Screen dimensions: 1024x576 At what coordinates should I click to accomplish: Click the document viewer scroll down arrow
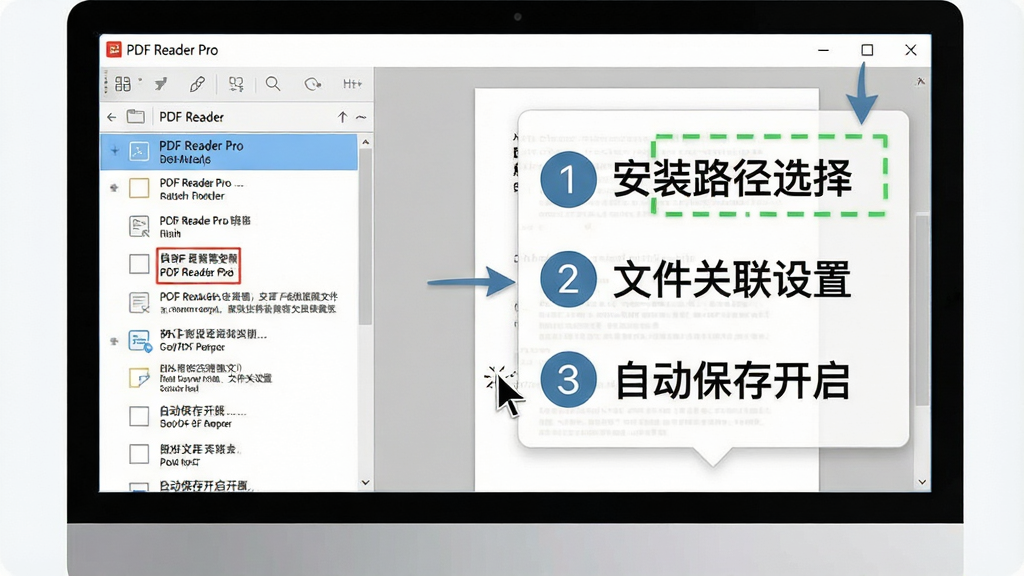(922, 482)
